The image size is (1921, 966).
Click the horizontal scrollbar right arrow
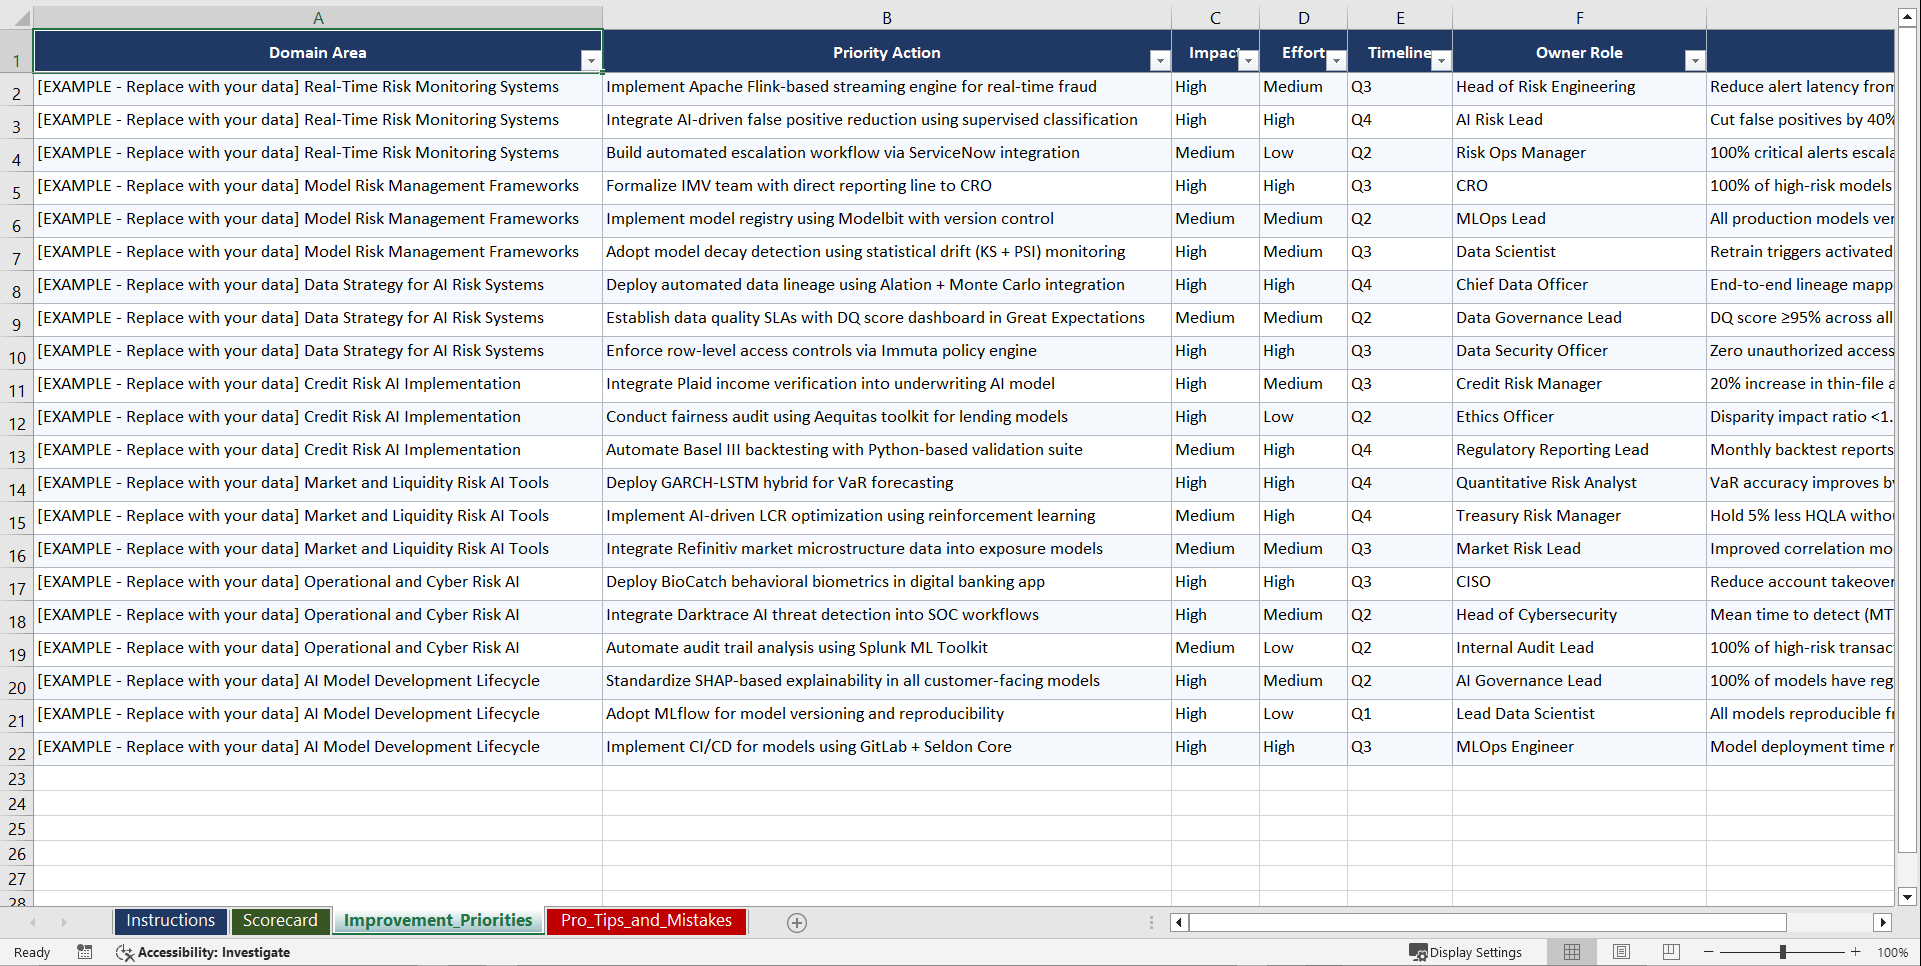click(1884, 922)
